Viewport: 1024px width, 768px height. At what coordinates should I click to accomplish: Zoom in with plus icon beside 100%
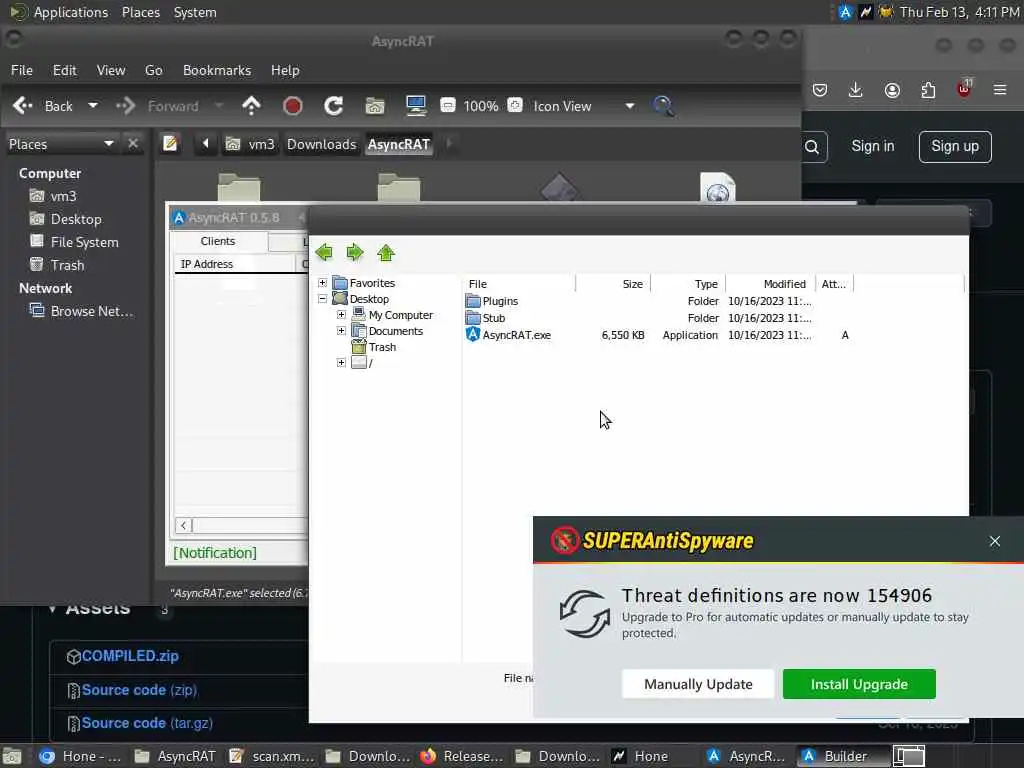pos(515,105)
